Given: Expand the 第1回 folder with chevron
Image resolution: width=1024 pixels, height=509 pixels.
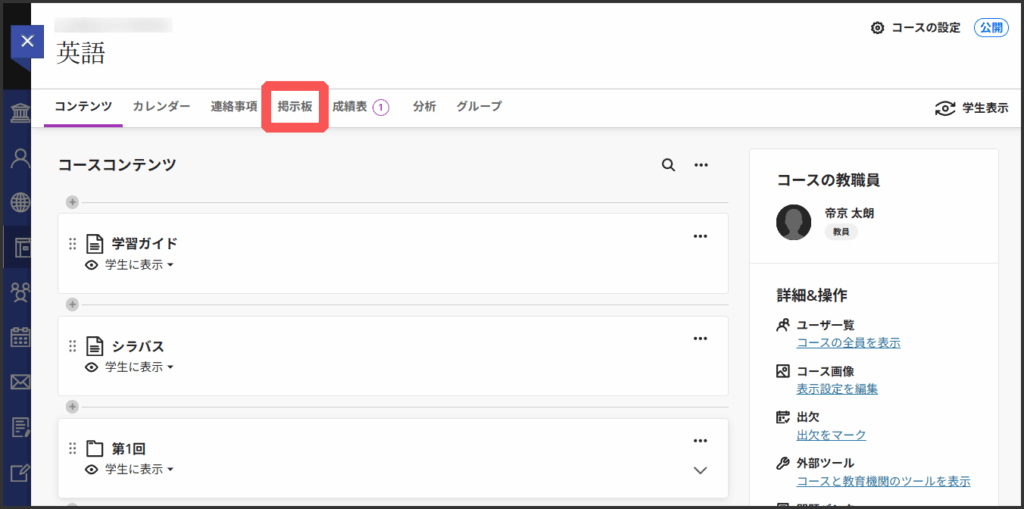Looking at the screenshot, I should pos(700,470).
